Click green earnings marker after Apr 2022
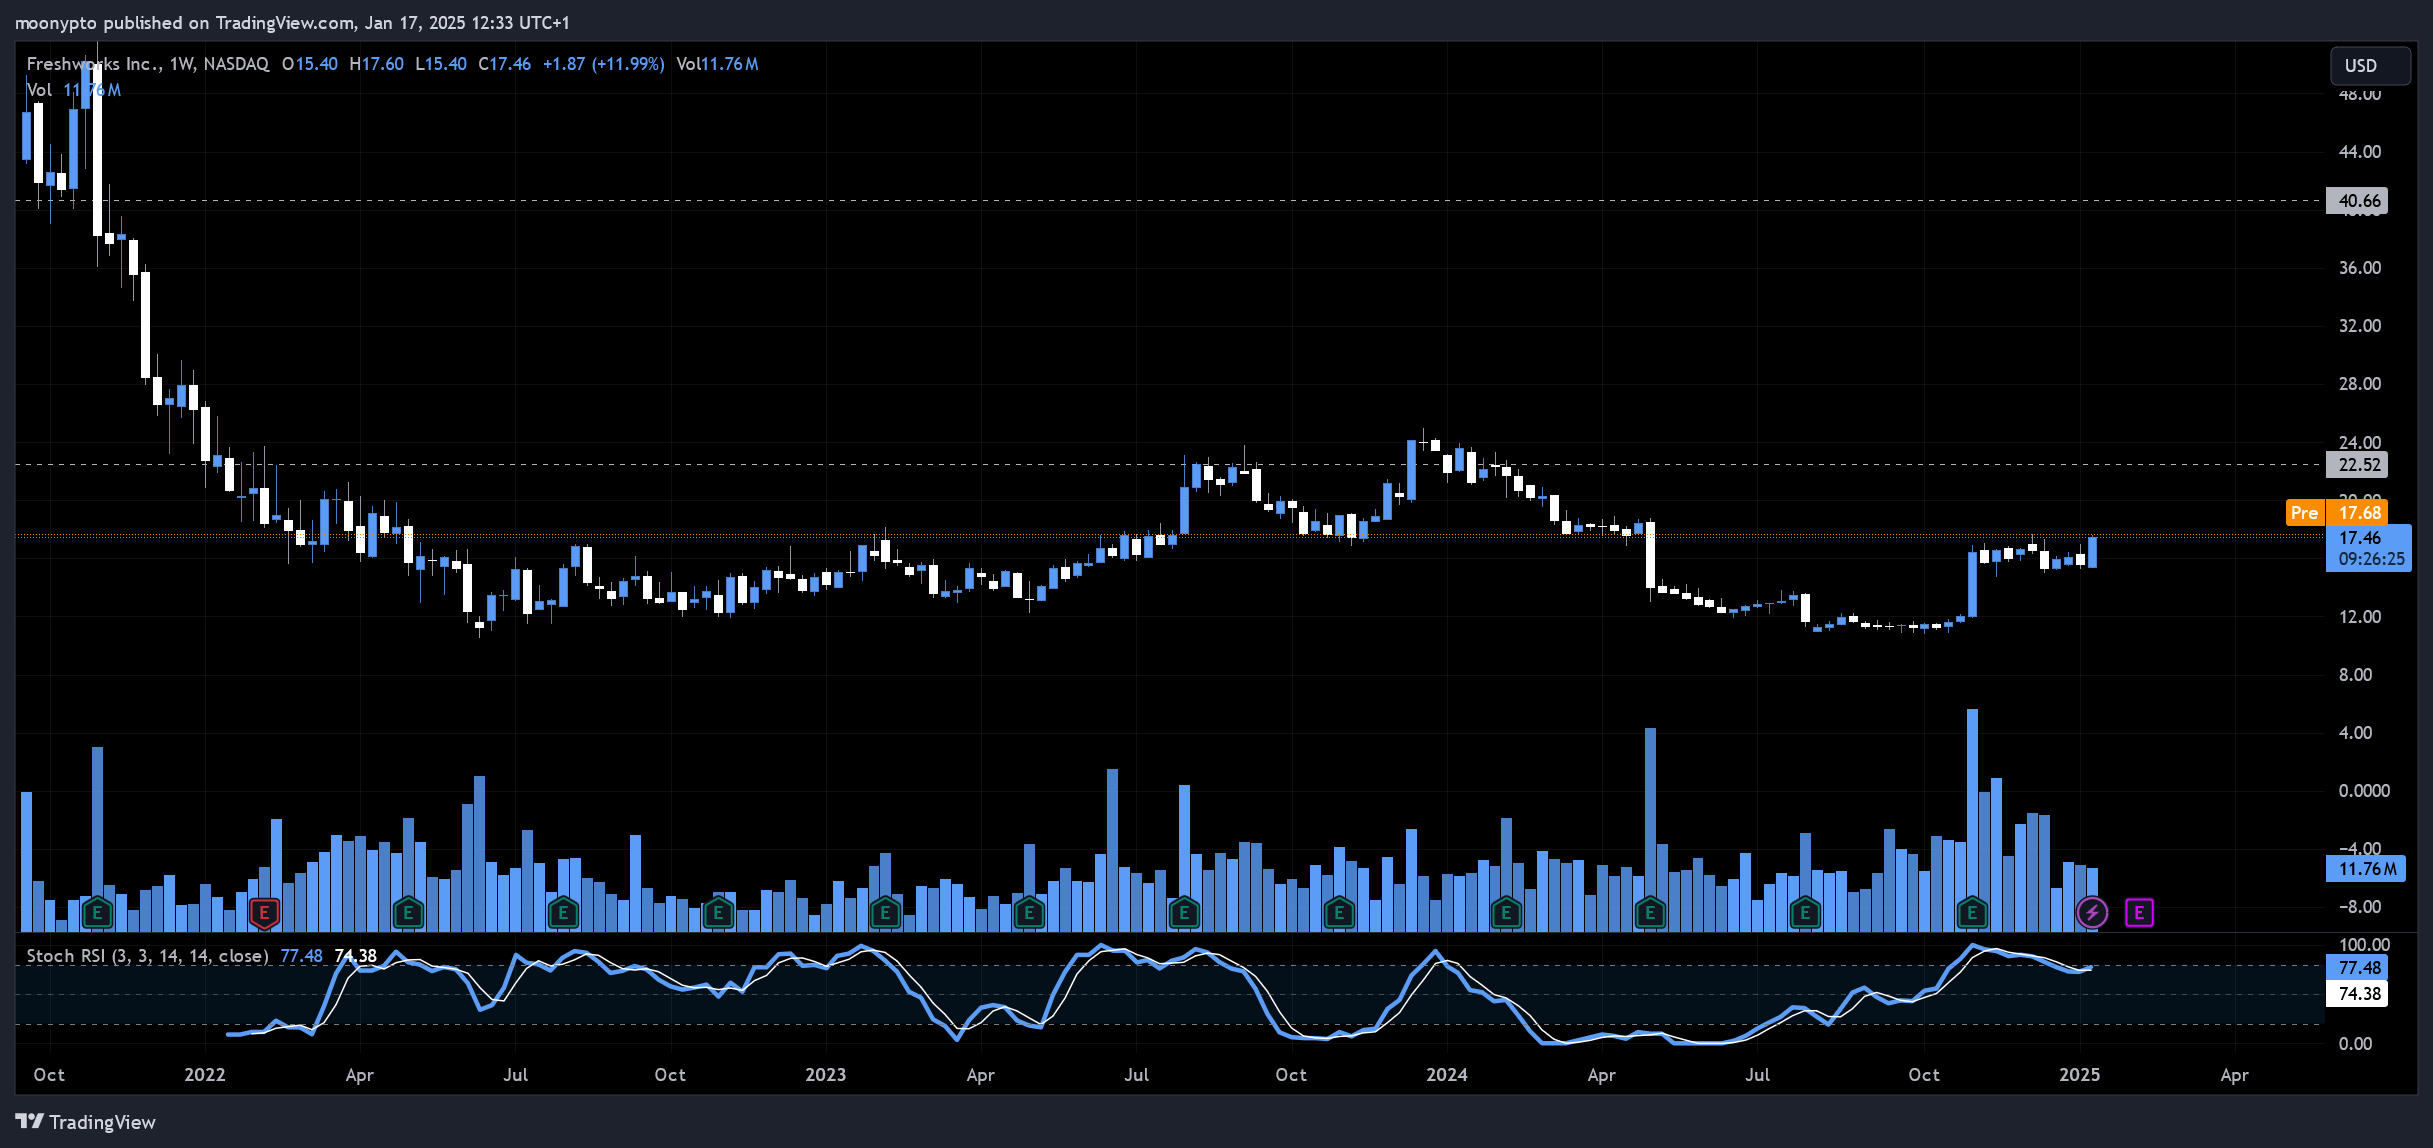Screen dimensions: 2433x1148 pos(408,912)
